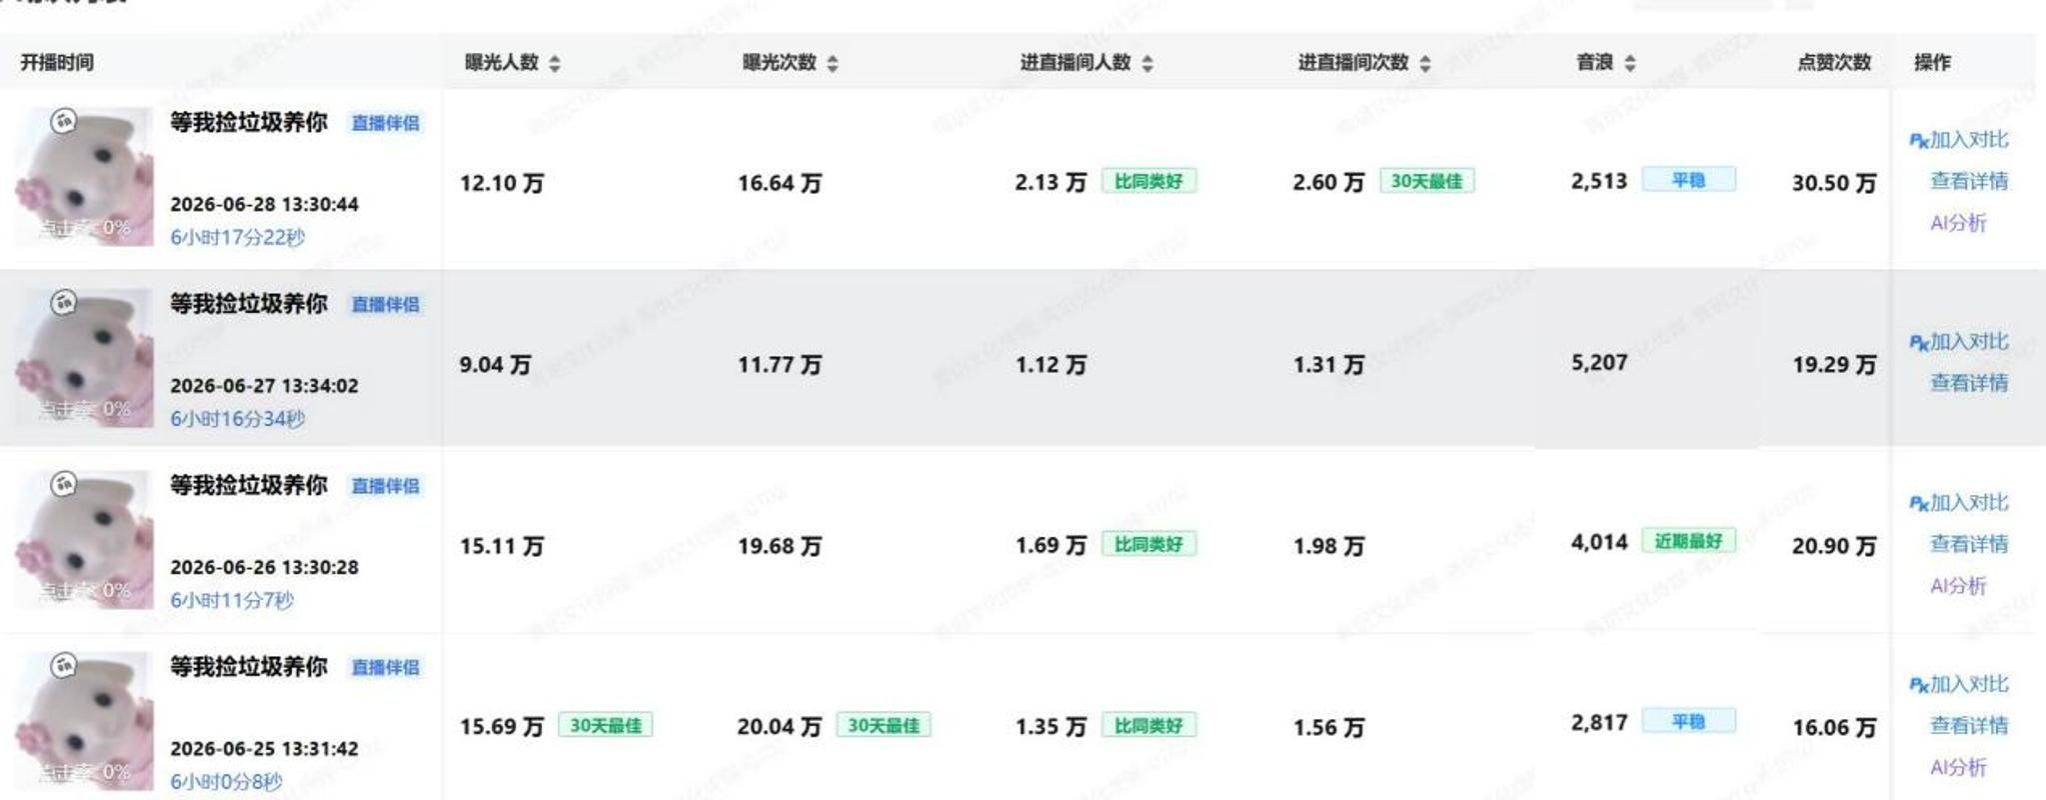Click the 30天最佳 badge beside 2.60 万

(x=1426, y=181)
